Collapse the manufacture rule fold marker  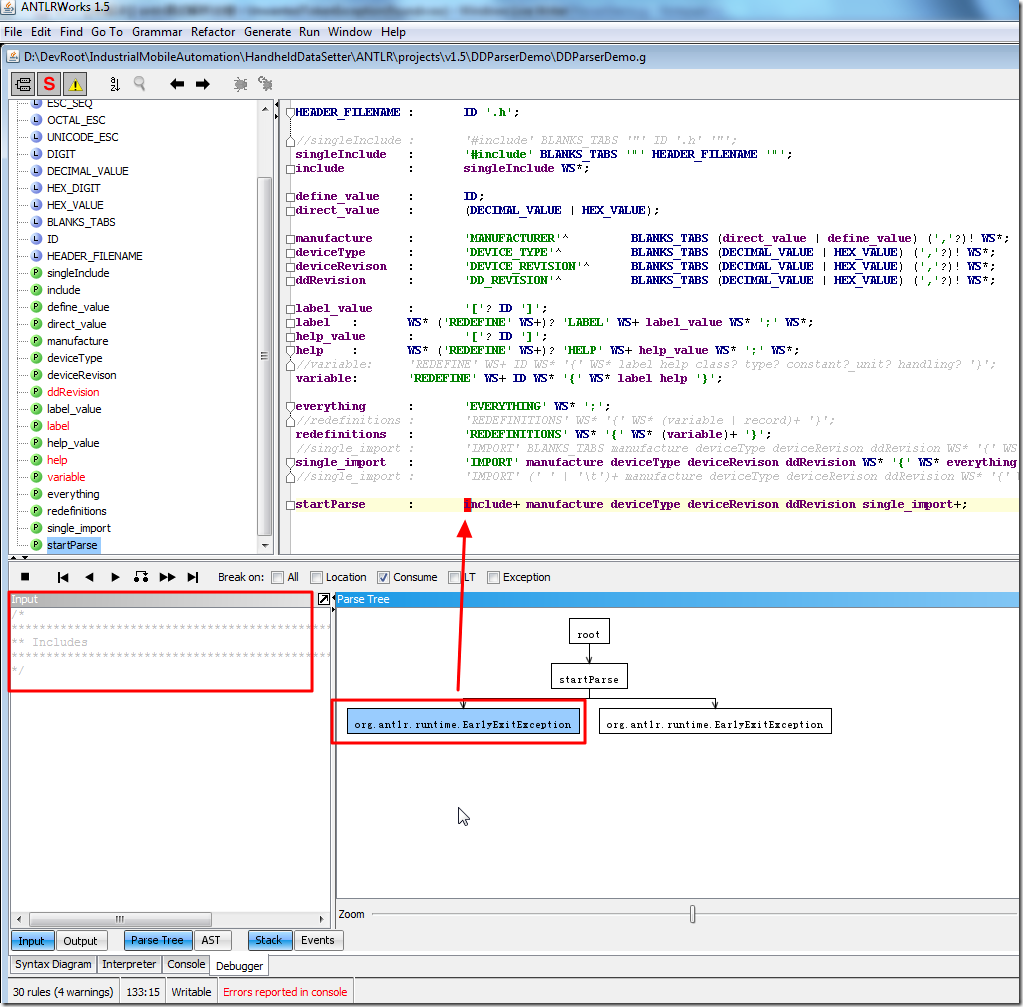coord(289,239)
